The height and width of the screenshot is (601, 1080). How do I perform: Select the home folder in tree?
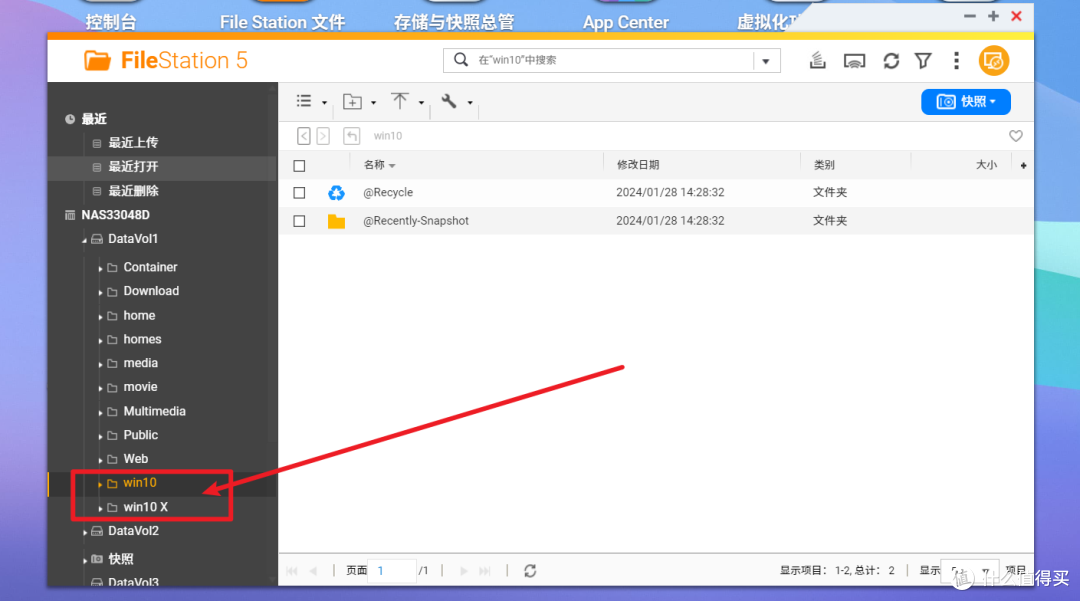[139, 315]
